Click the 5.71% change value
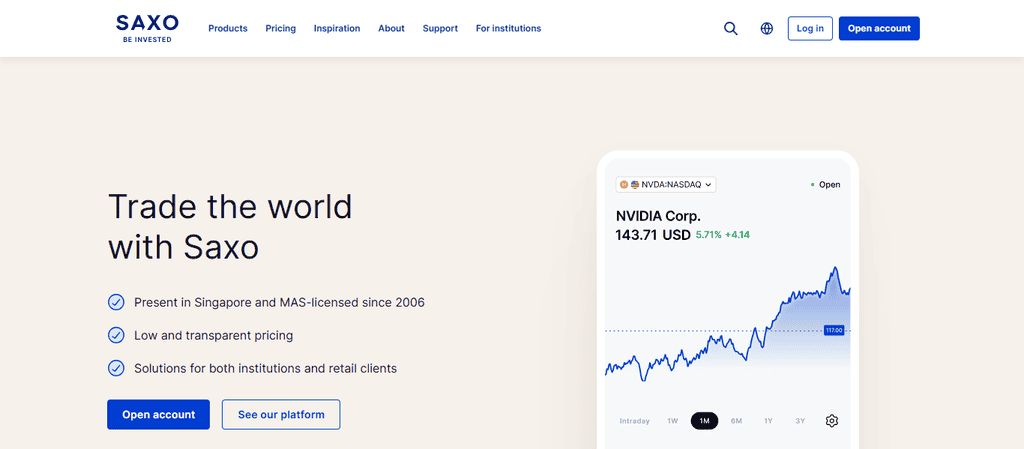This screenshot has height=449, width=1024. [709, 235]
